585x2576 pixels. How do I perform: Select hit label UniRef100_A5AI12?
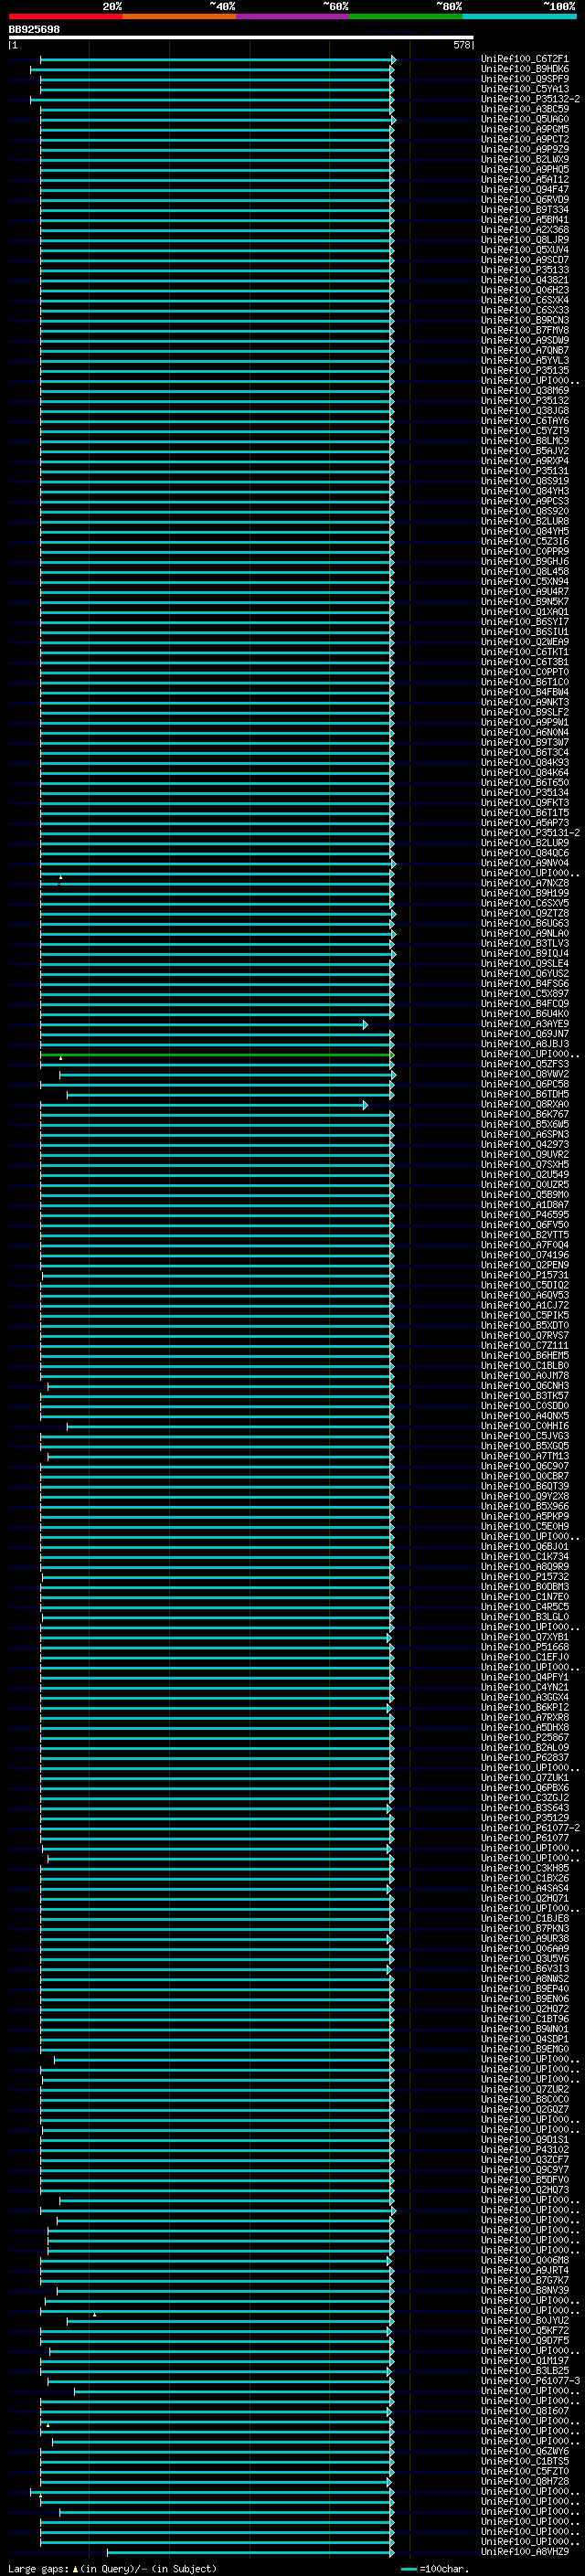tap(525, 179)
